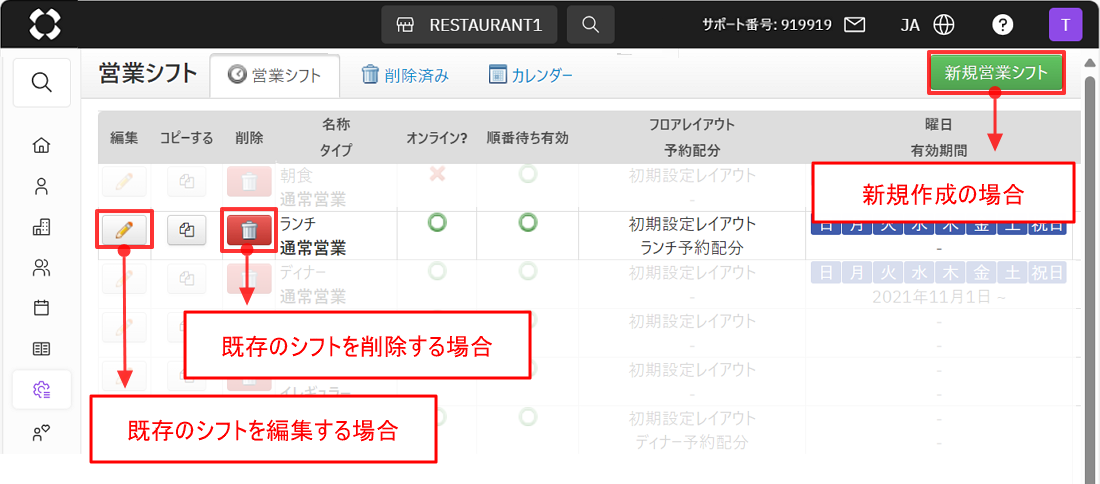Open the calendar icon in left sidebar
Viewport: 1100px width, 484px height.
pyautogui.click(x=41, y=307)
